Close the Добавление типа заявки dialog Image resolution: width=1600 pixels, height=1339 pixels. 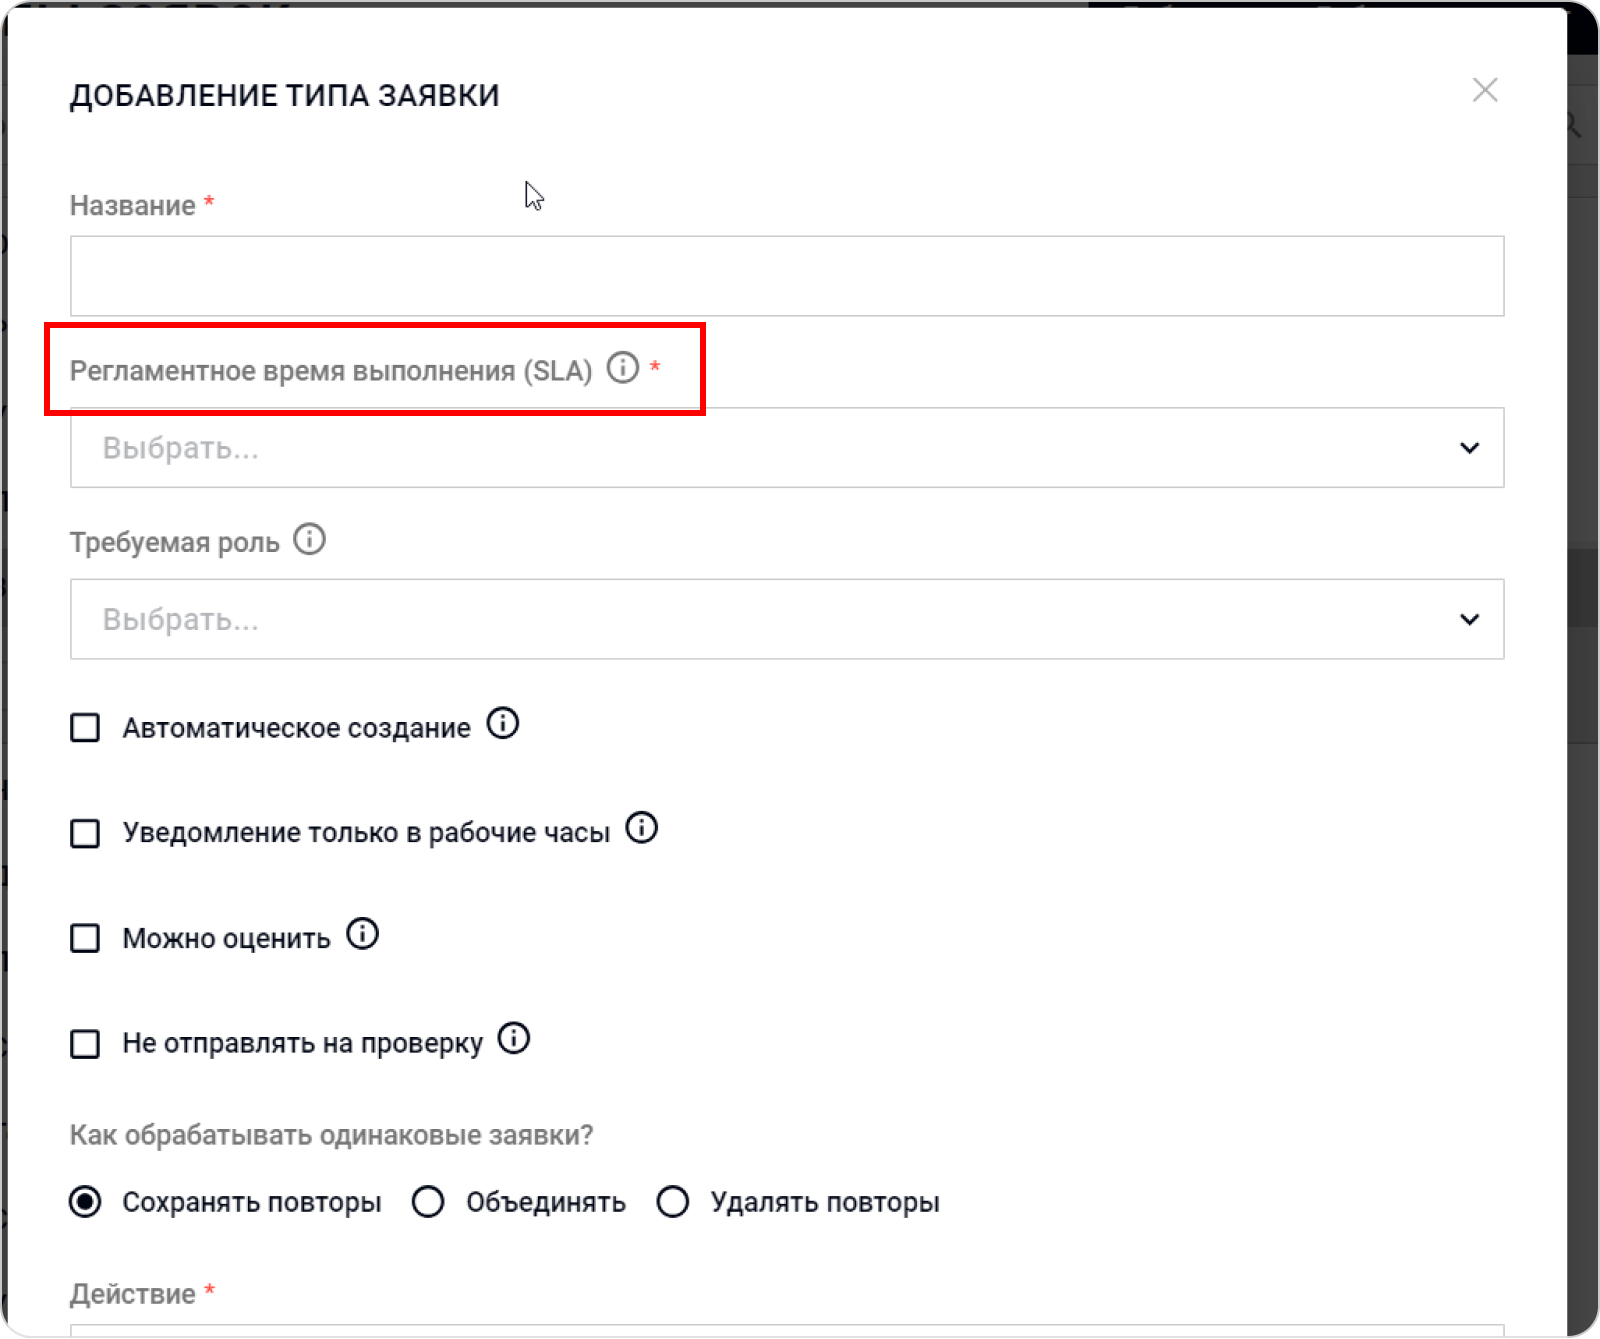1484,91
